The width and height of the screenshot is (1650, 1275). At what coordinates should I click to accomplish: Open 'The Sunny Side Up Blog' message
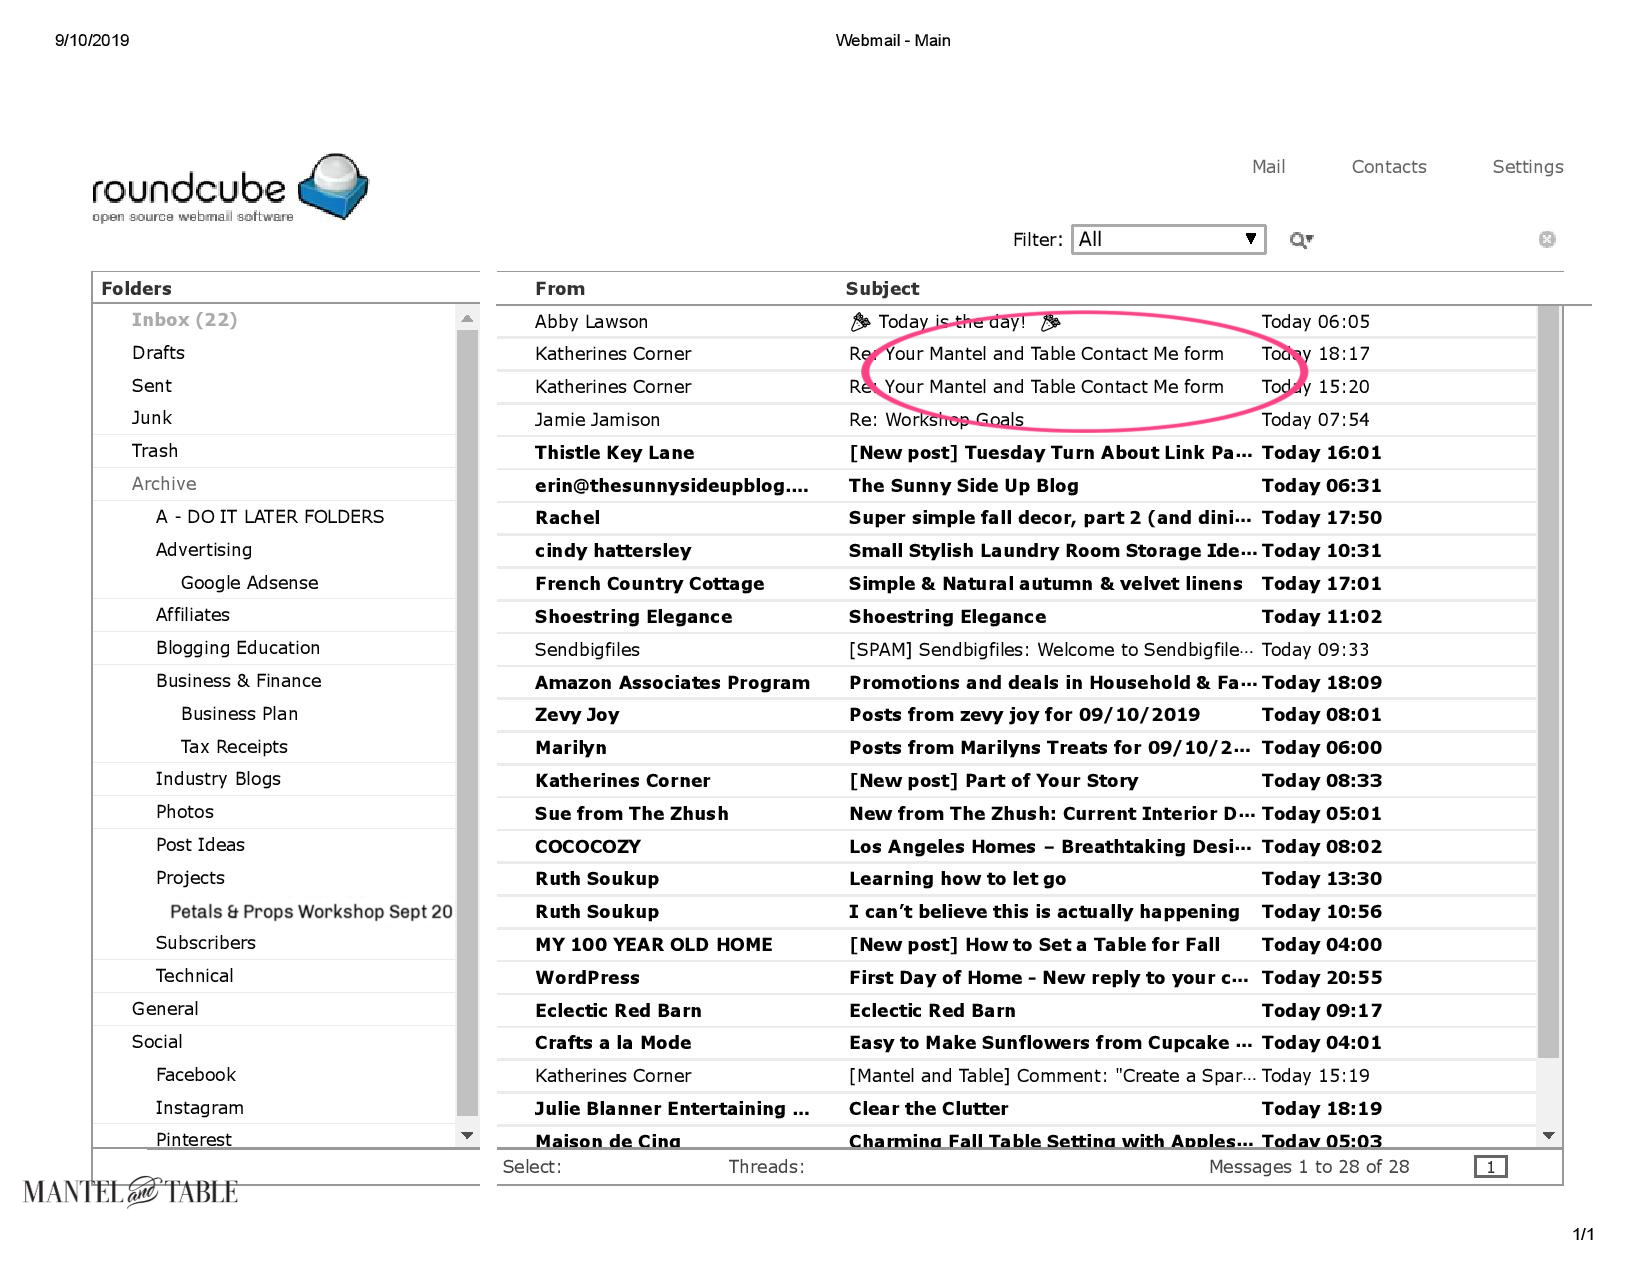click(1016, 486)
